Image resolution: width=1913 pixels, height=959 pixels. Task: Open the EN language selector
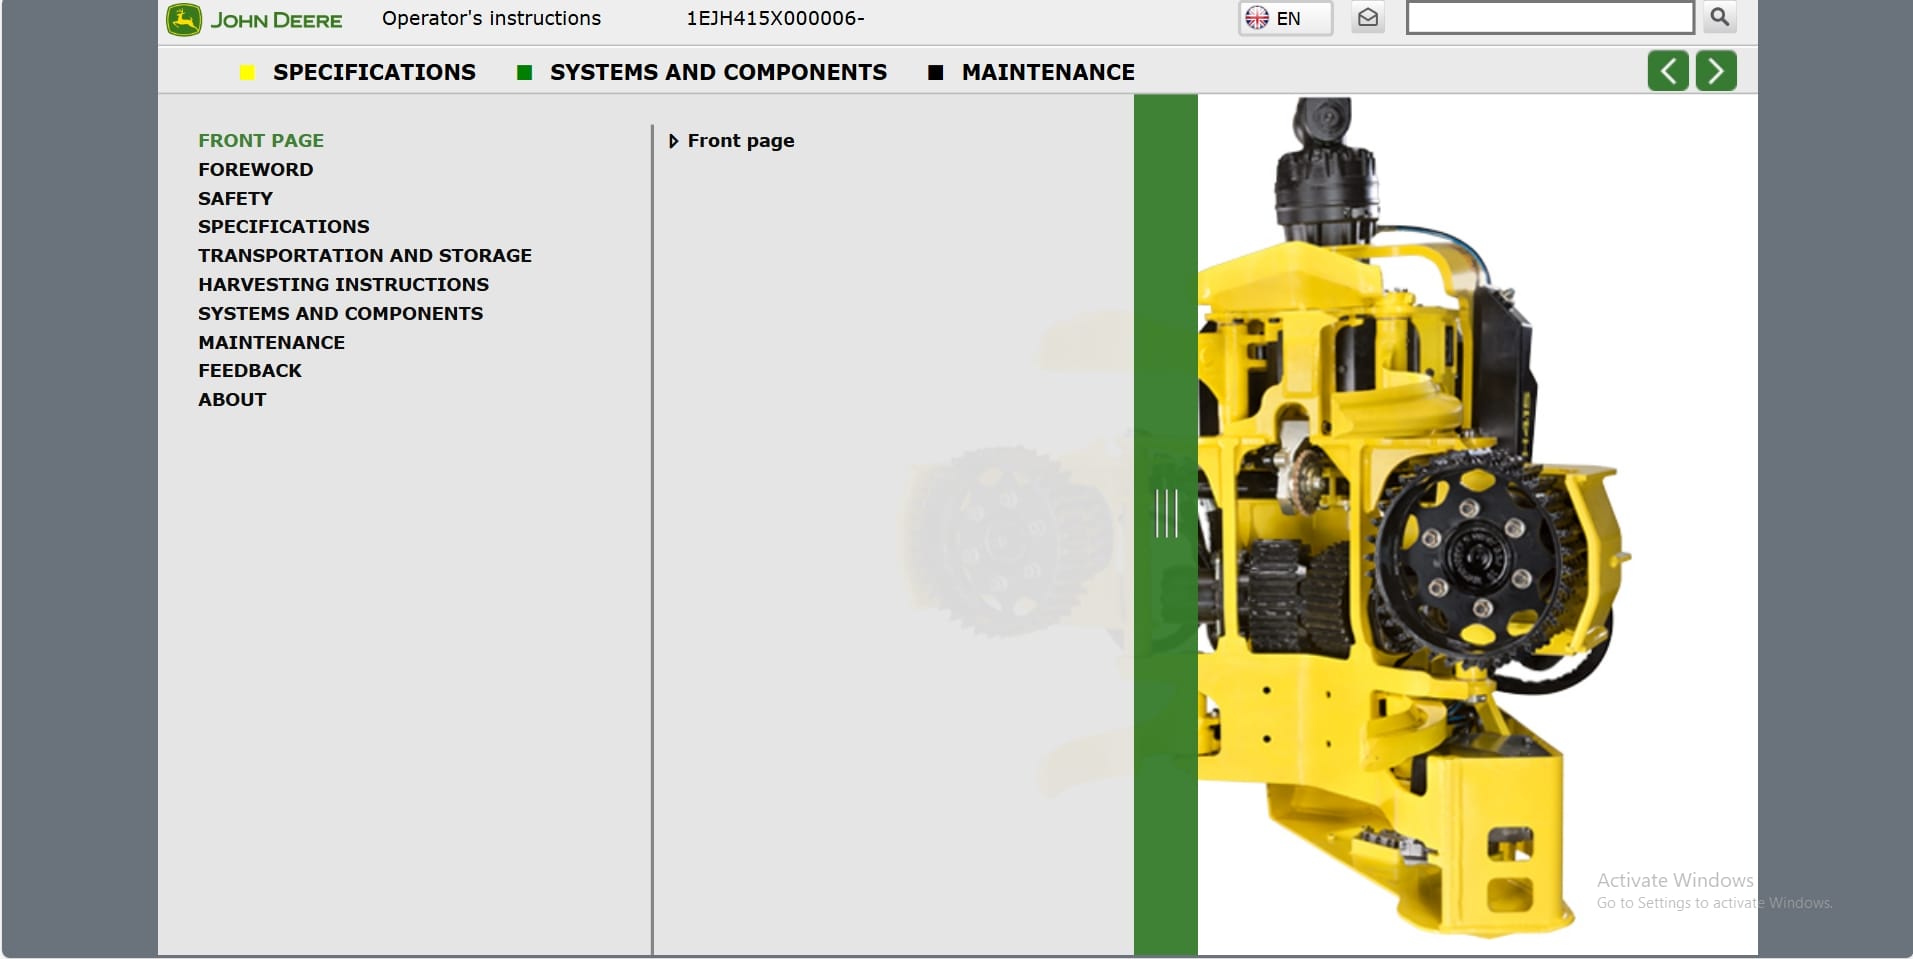click(1286, 18)
